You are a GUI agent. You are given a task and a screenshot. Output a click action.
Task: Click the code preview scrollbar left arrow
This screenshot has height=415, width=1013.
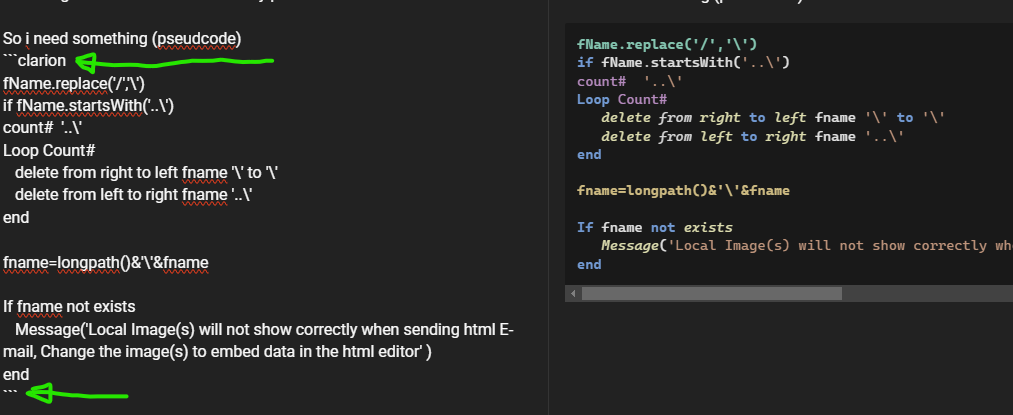573,294
